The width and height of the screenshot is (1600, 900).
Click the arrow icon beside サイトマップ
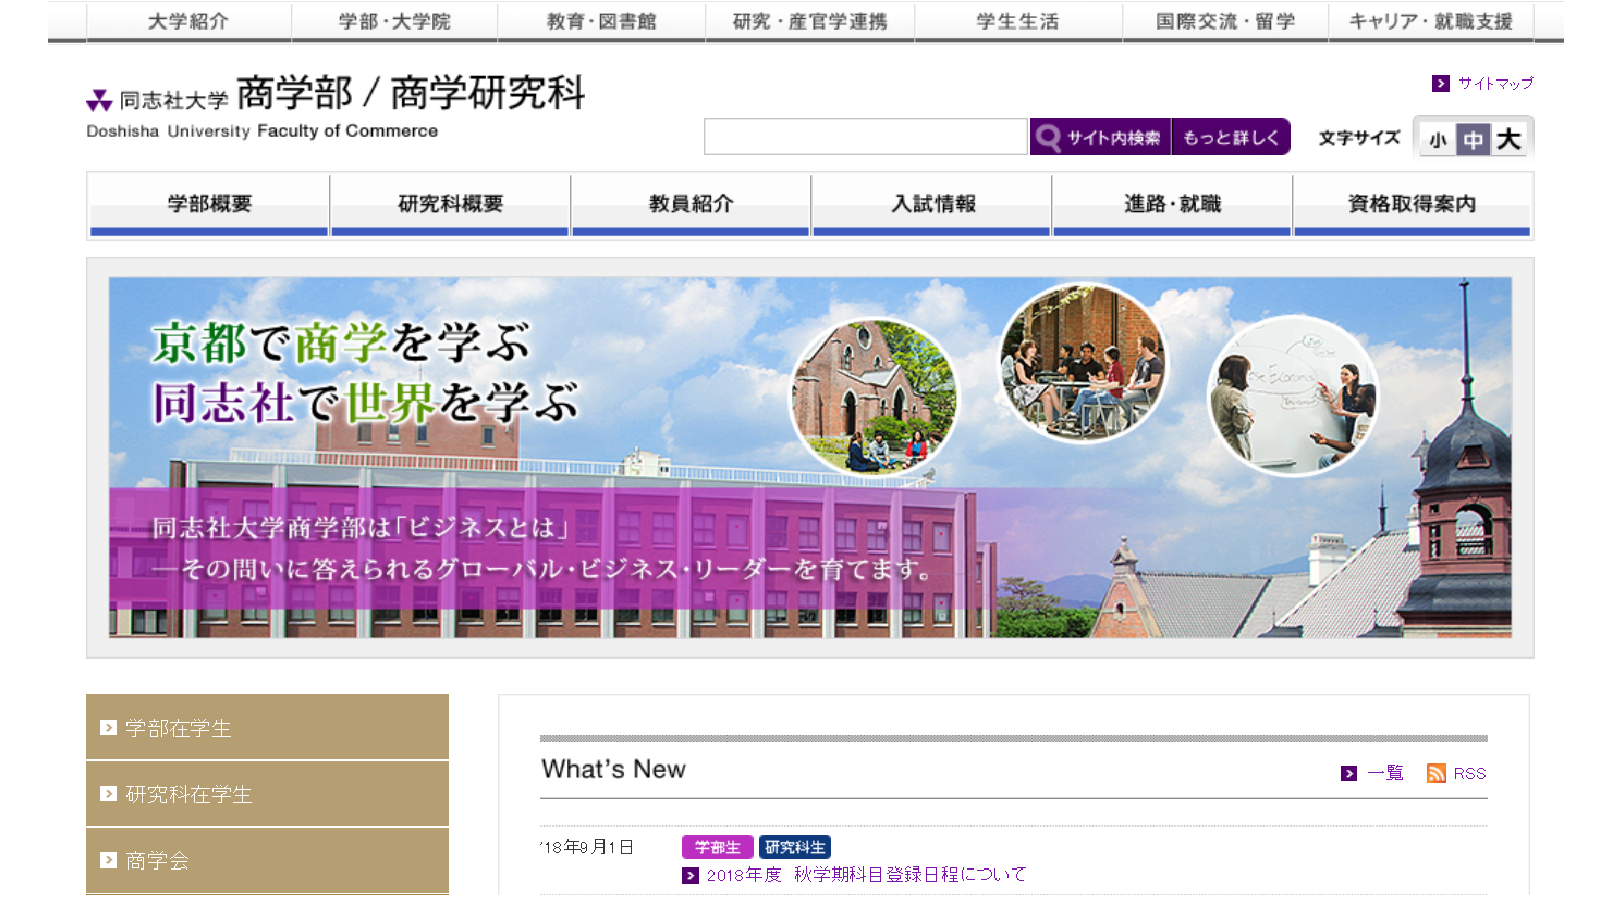coord(1440,83)
